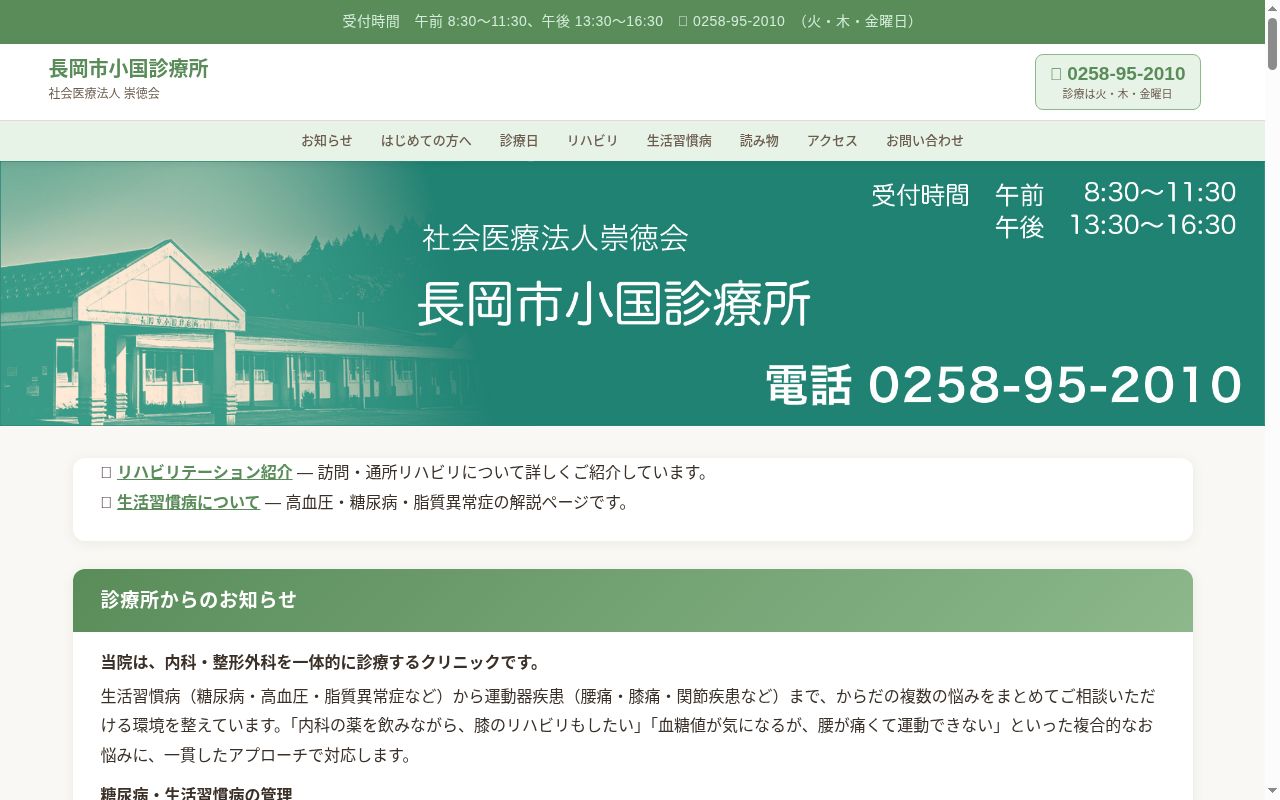
Task: Click the 長岡市小国診療所 site title
Action: (129, 69)
